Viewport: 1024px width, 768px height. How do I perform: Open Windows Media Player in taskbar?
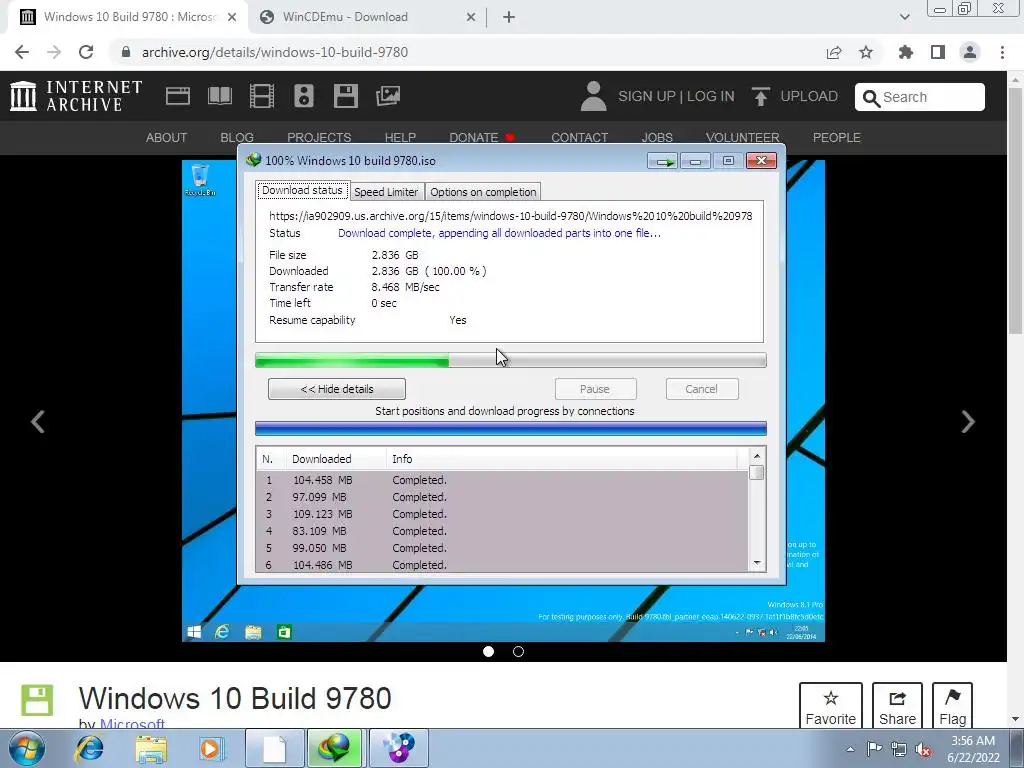[x=211, y=748]
